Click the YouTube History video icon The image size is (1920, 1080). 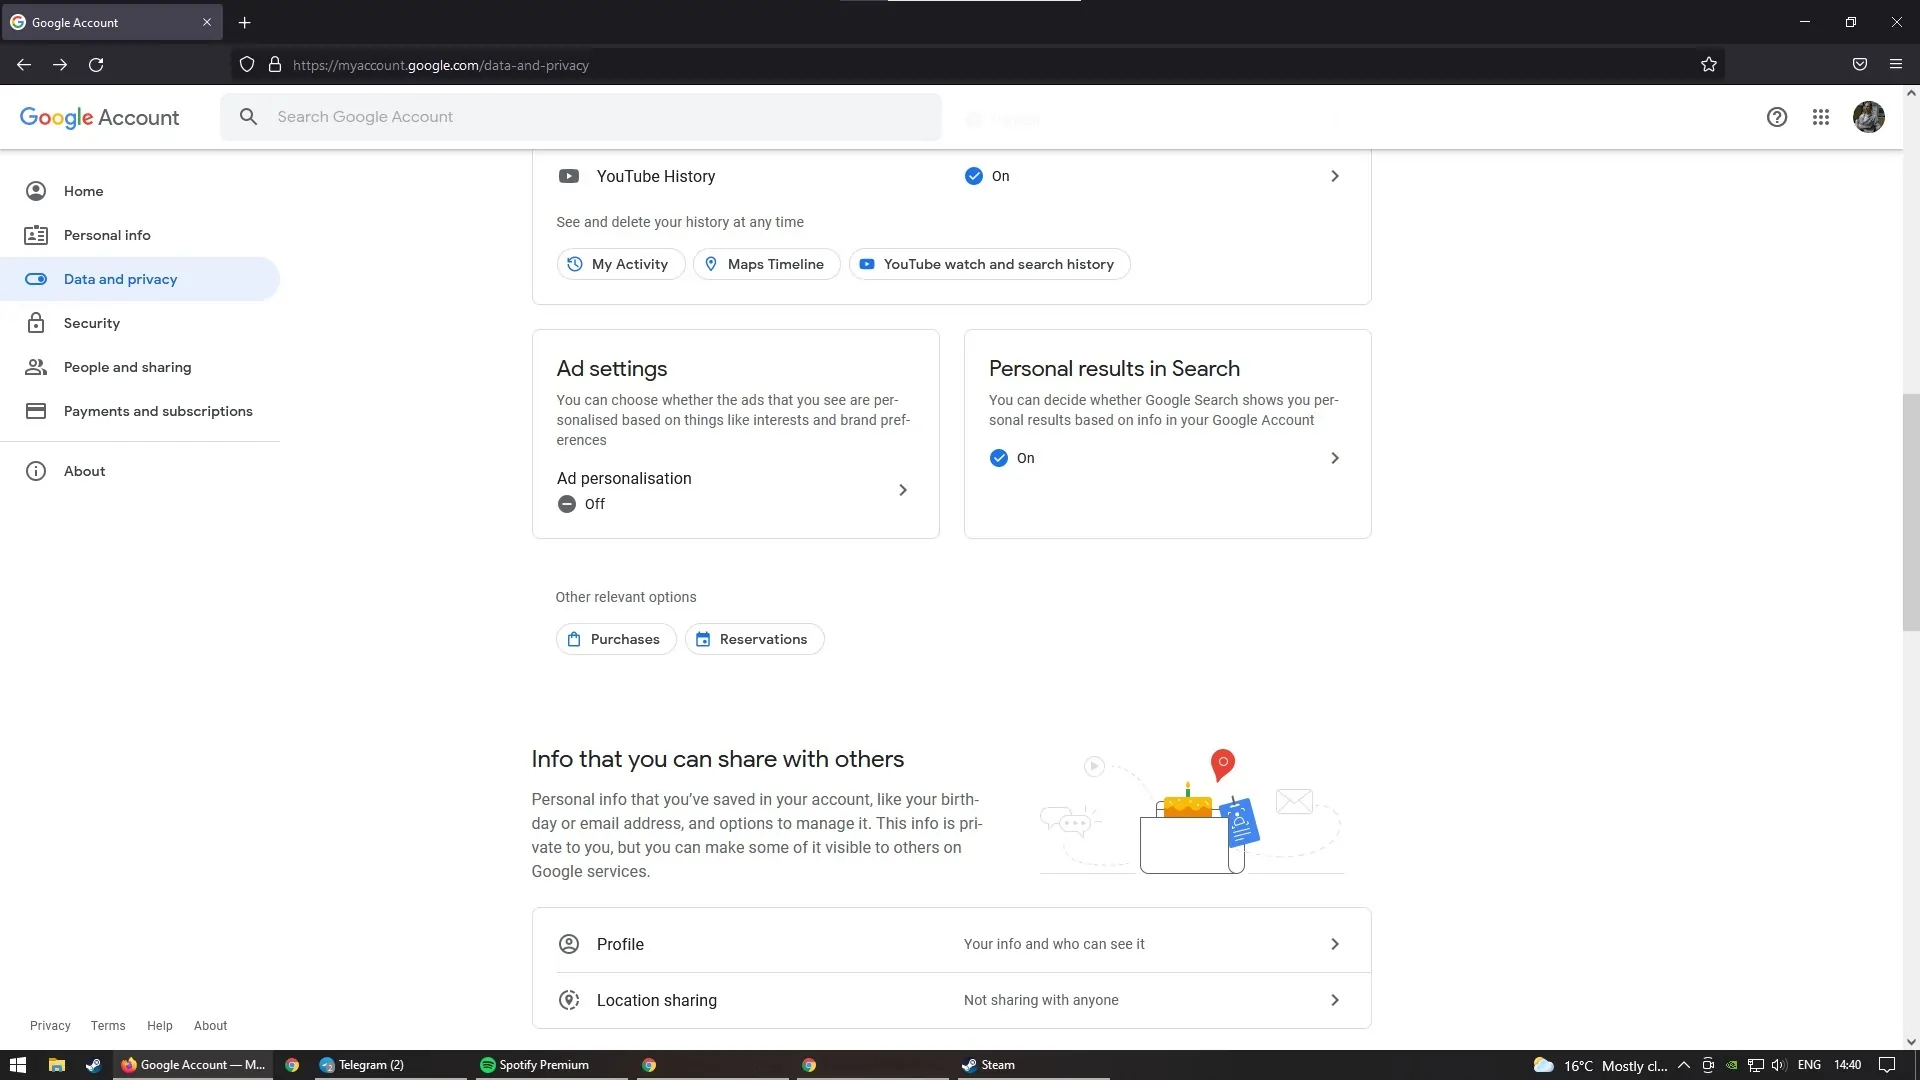568,176
